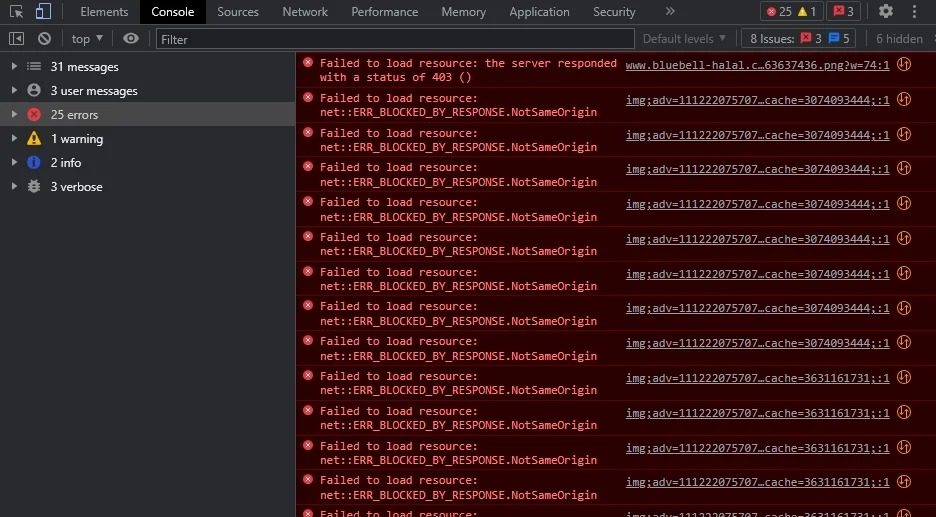Select the 1 warning sidebar row
936x517 pixels.
pyautogui.click(x=147, y=139)
